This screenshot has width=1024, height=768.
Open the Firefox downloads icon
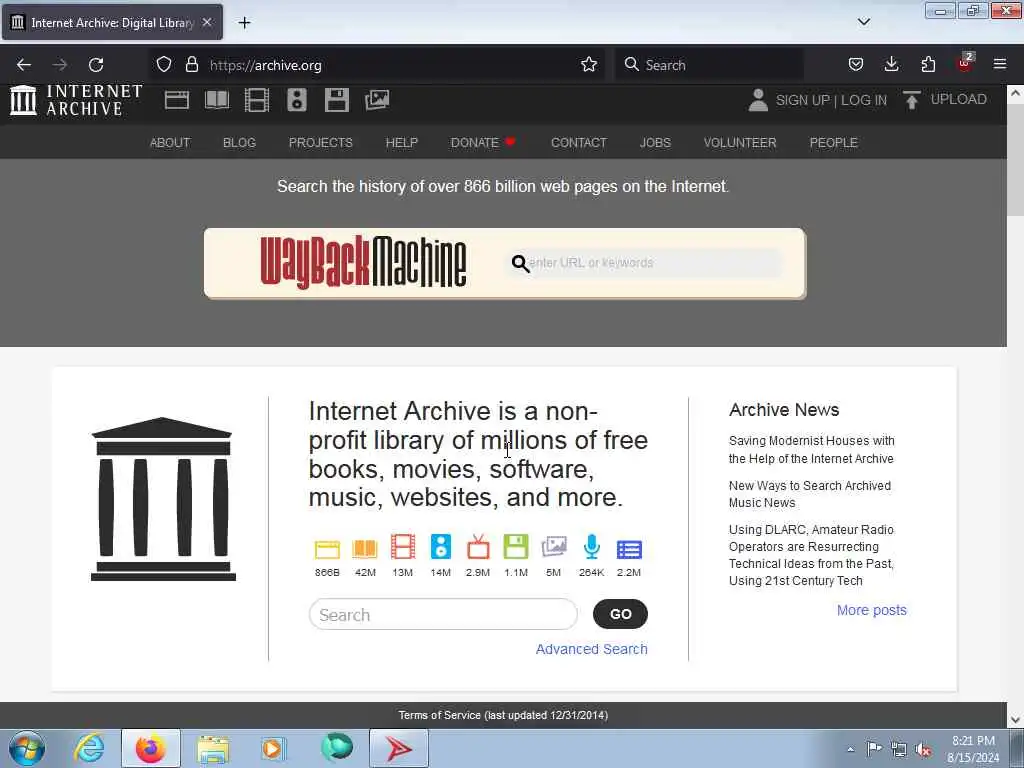(x=891, y=65)
